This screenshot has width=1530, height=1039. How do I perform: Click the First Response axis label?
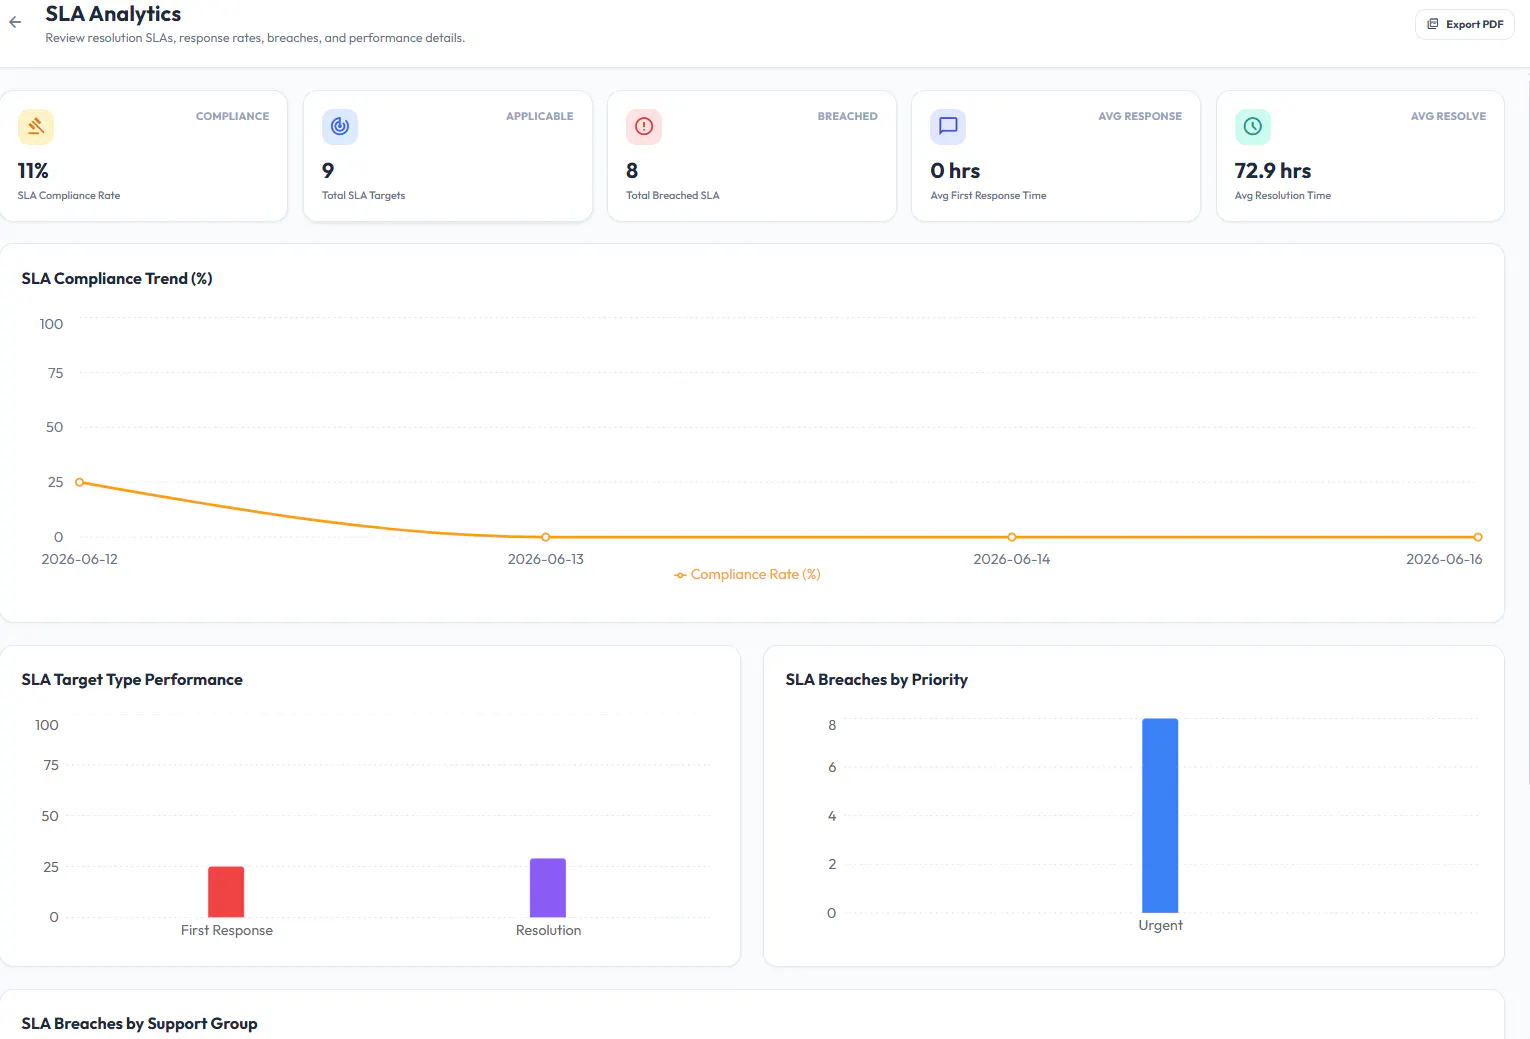[x=227, y=931]
